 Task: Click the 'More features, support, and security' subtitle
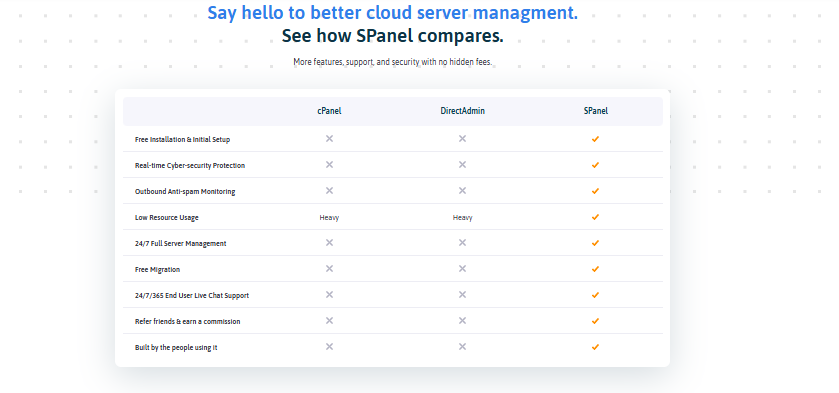pos(393,62)
